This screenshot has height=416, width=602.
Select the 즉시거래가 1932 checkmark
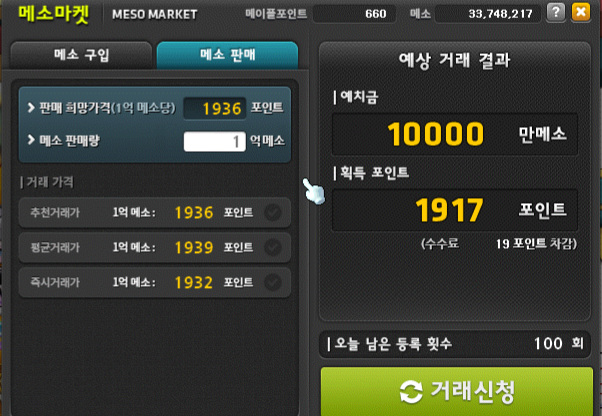[x=273, y=282]
